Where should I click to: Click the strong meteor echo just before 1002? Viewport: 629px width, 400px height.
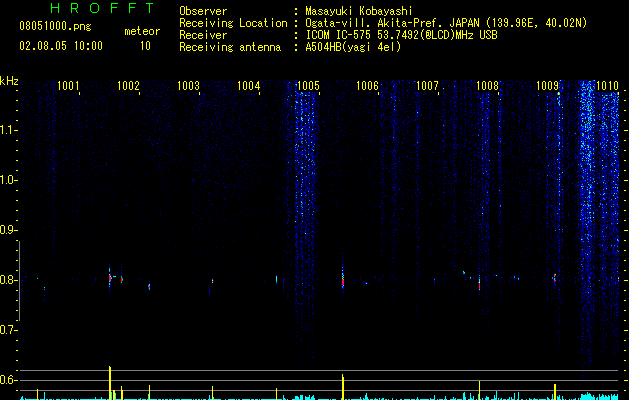tap(110, 278)
